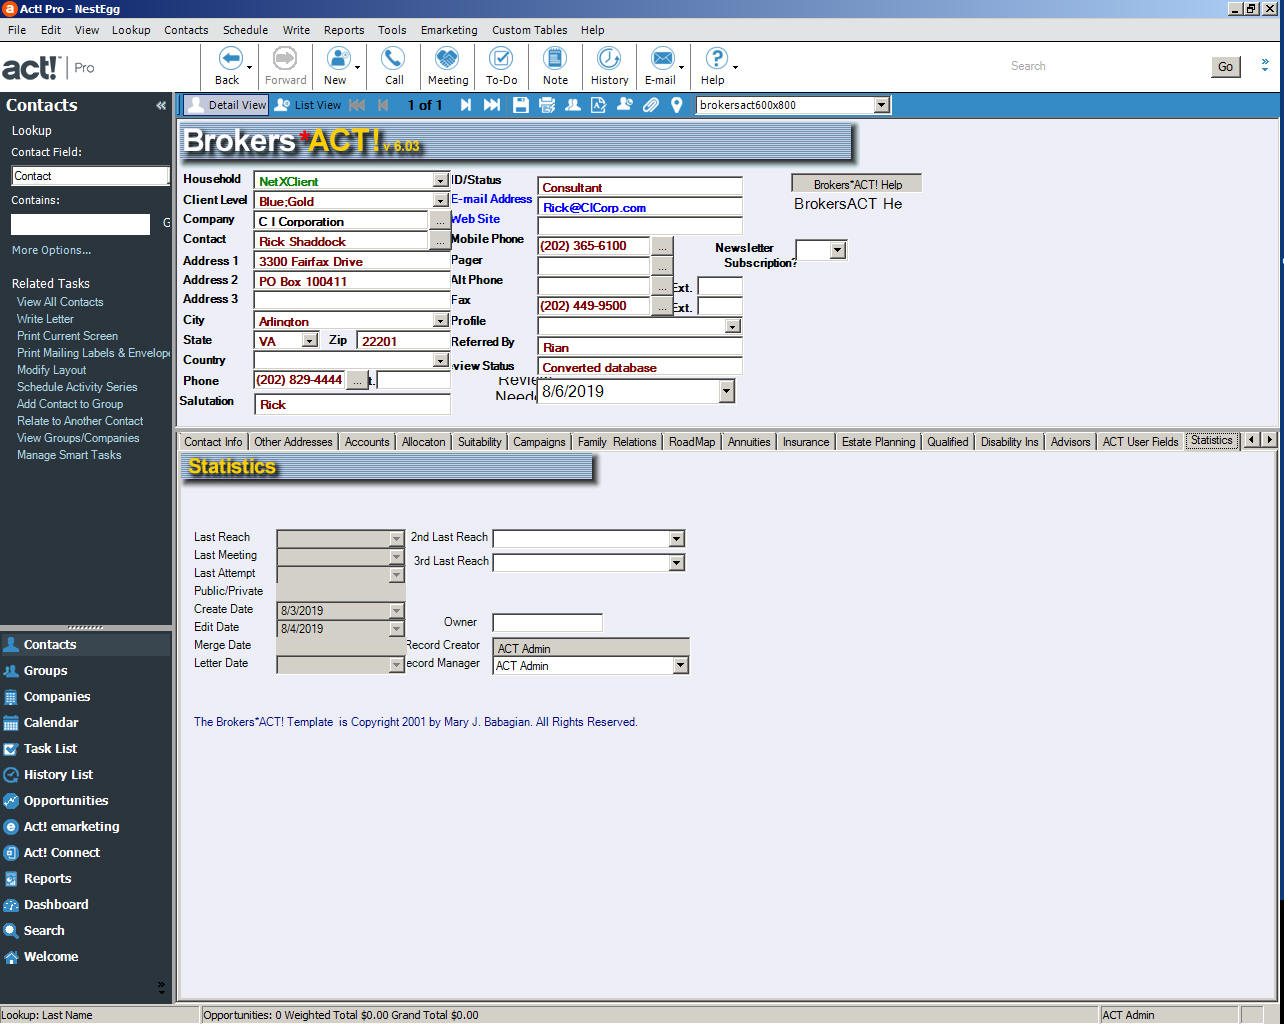Screen dimensions: 1284x1024
Task: Open History List in the navigation bar
Action: point(58,775)
